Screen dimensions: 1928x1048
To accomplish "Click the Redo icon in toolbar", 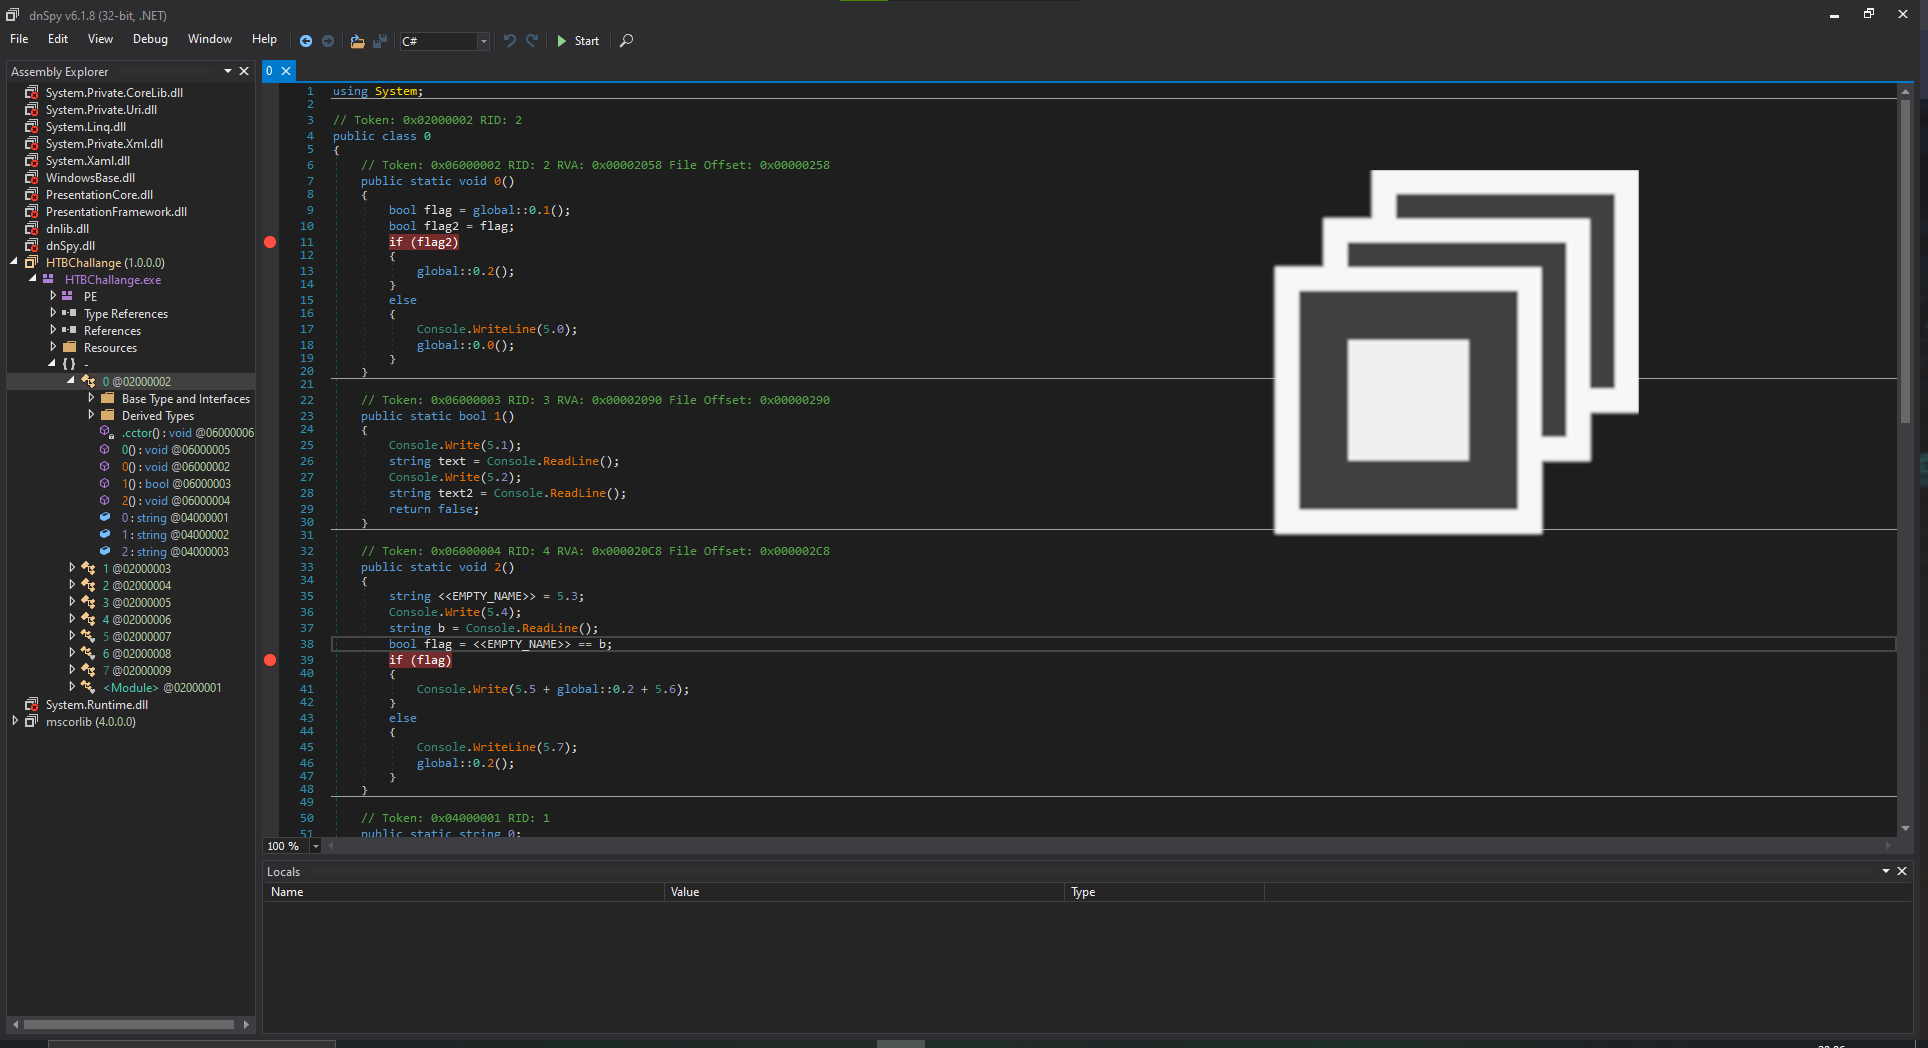I will [532, 41].
